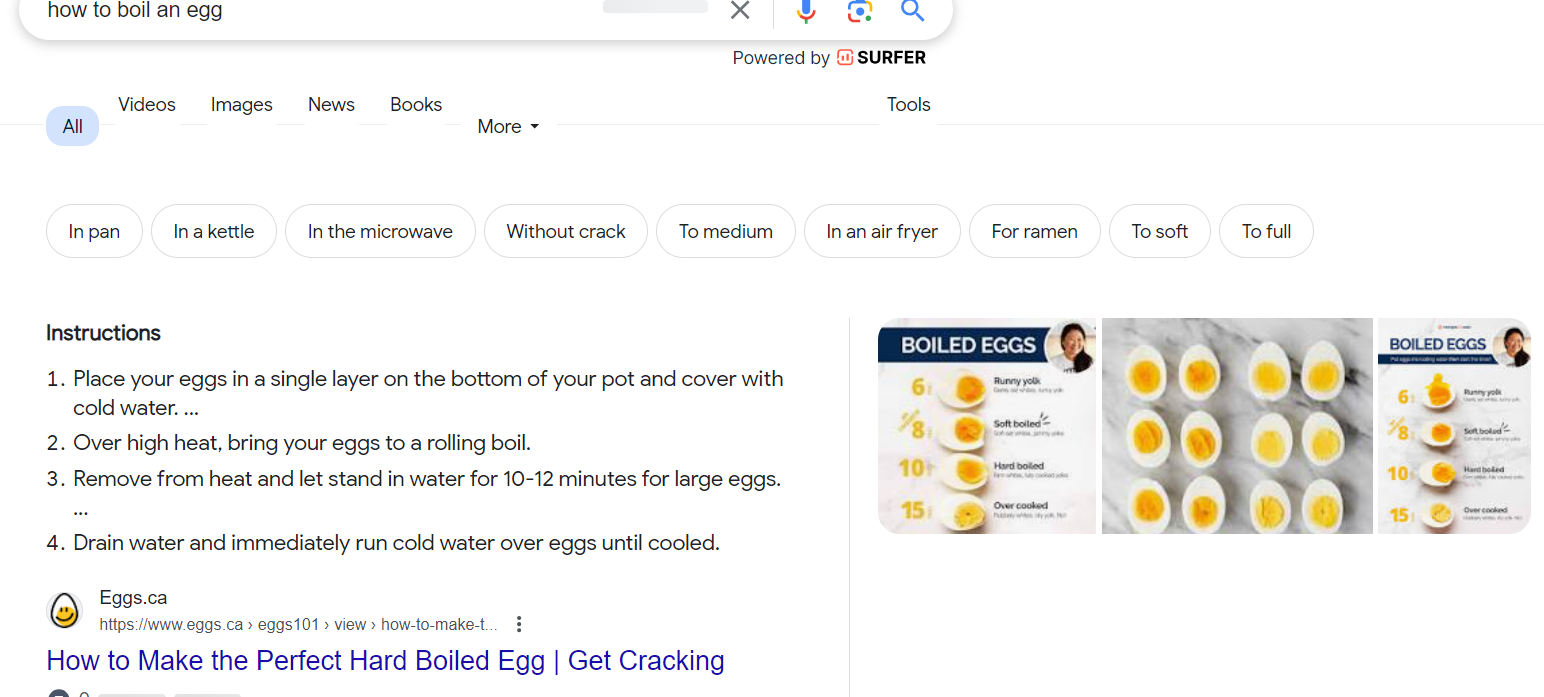This screenshot has height=697, width=1544.
Task: Open the News results tab
Action: coord(331,105)
